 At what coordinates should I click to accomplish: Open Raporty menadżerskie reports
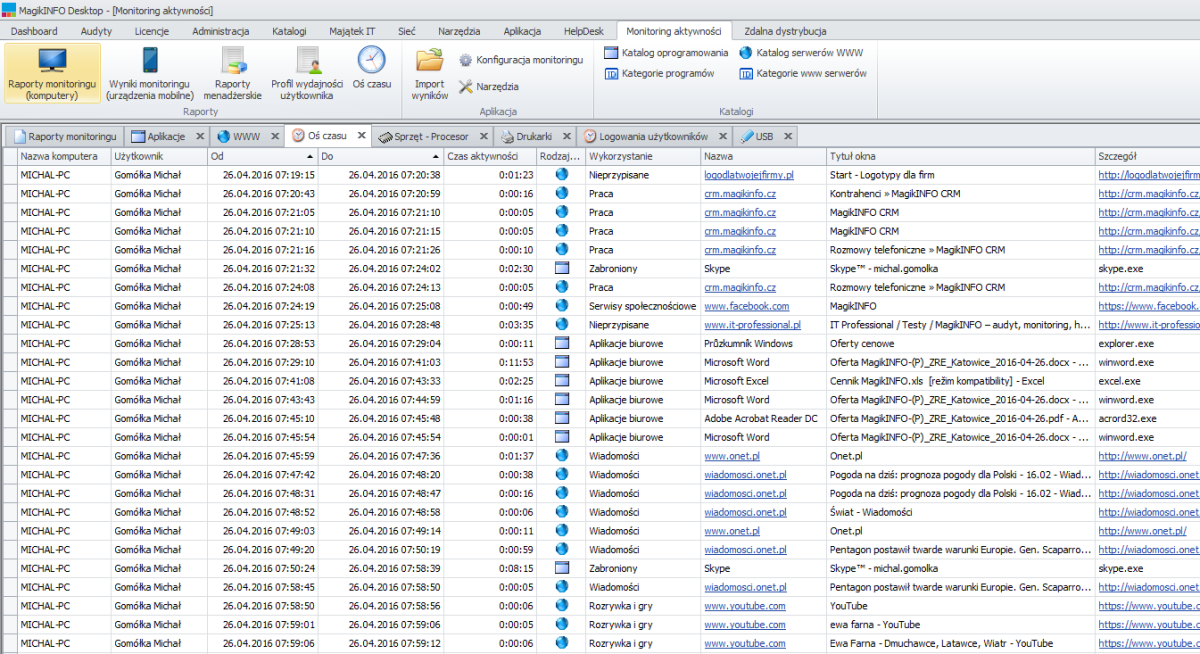[x=233, y=73]
